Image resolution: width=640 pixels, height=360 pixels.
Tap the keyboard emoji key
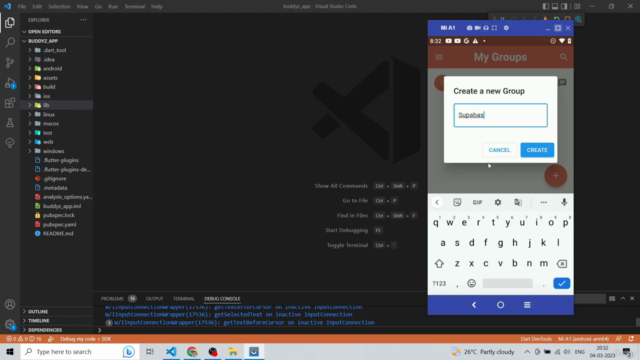[471, 283]
